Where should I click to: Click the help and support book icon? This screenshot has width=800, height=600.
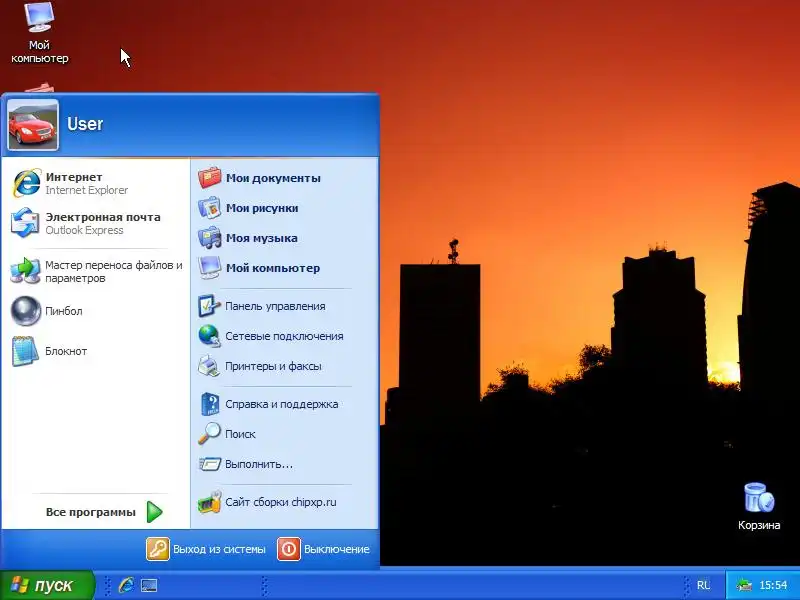pyautogui.click(x=209, y=404)
